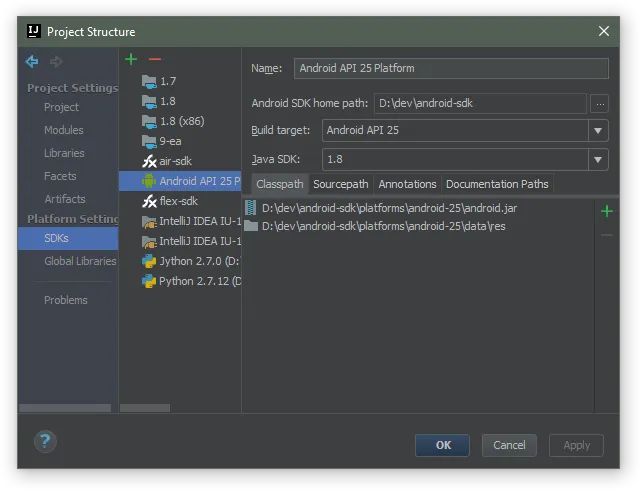Screen dimensions: 640x489
Task: Add a new SDK with green plus
Action: (x=131, y=59)
